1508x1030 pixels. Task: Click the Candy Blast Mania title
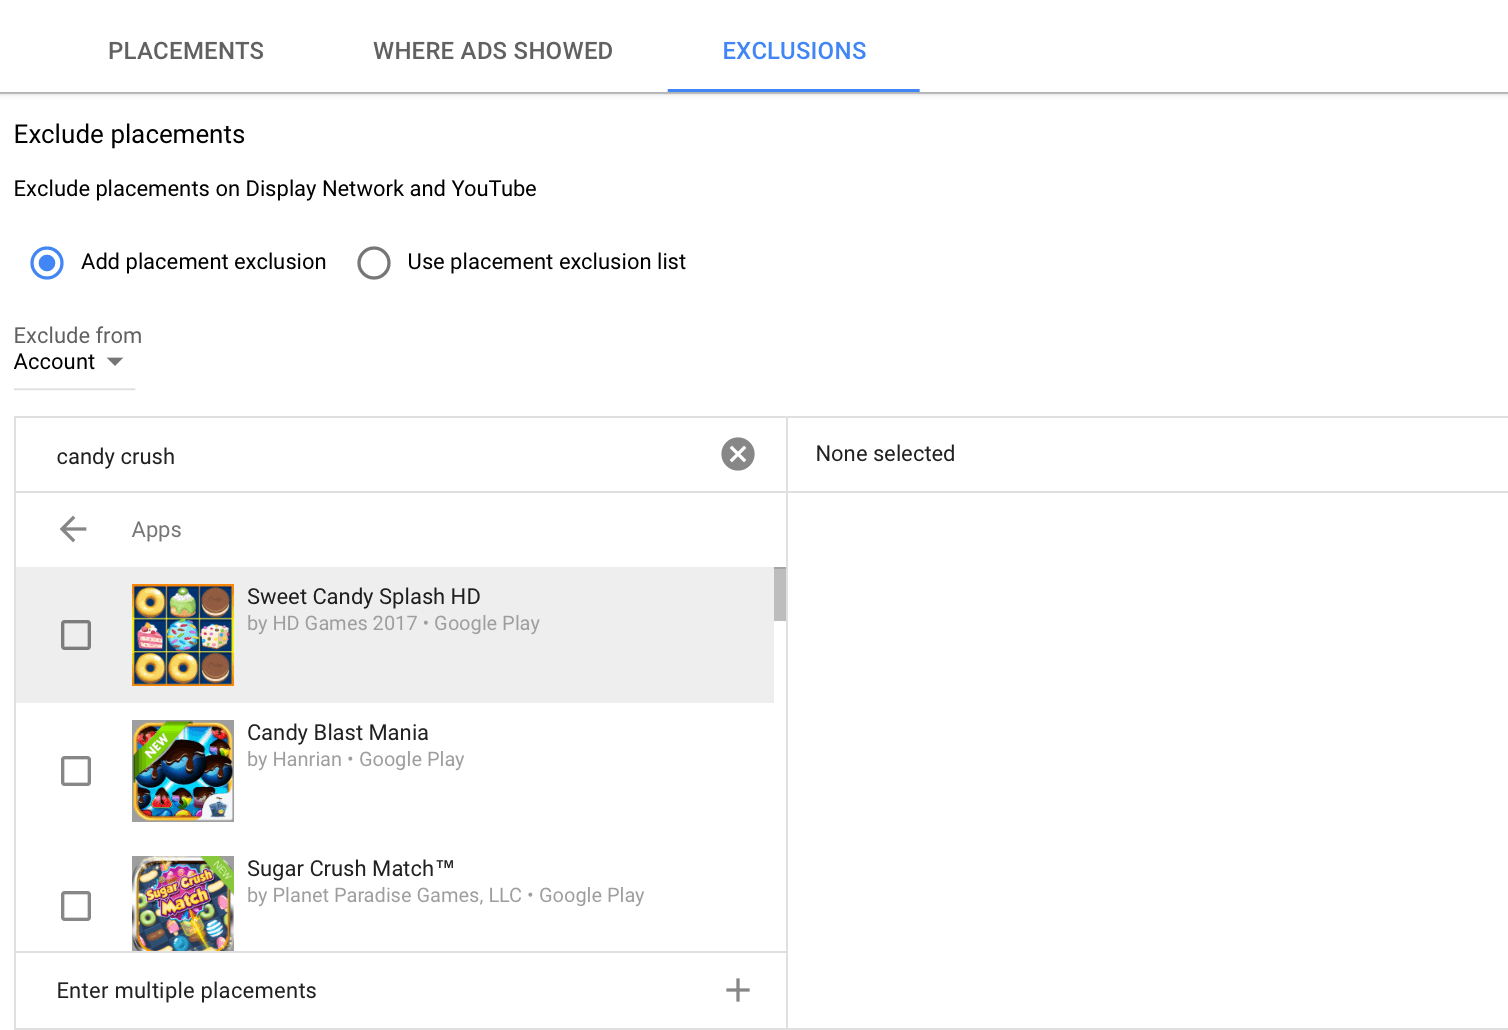338,732
